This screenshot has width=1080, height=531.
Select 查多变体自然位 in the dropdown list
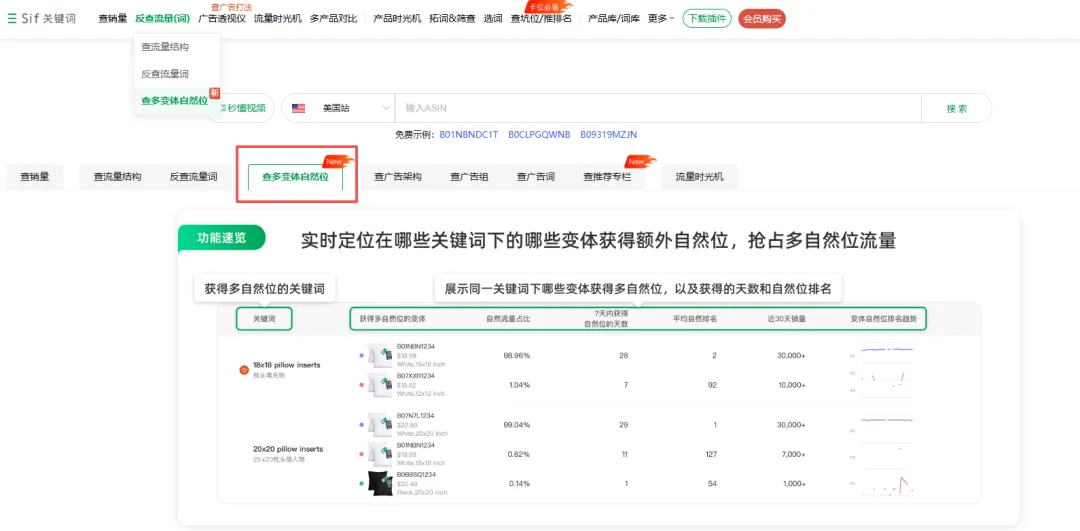[x=174, y=100]
